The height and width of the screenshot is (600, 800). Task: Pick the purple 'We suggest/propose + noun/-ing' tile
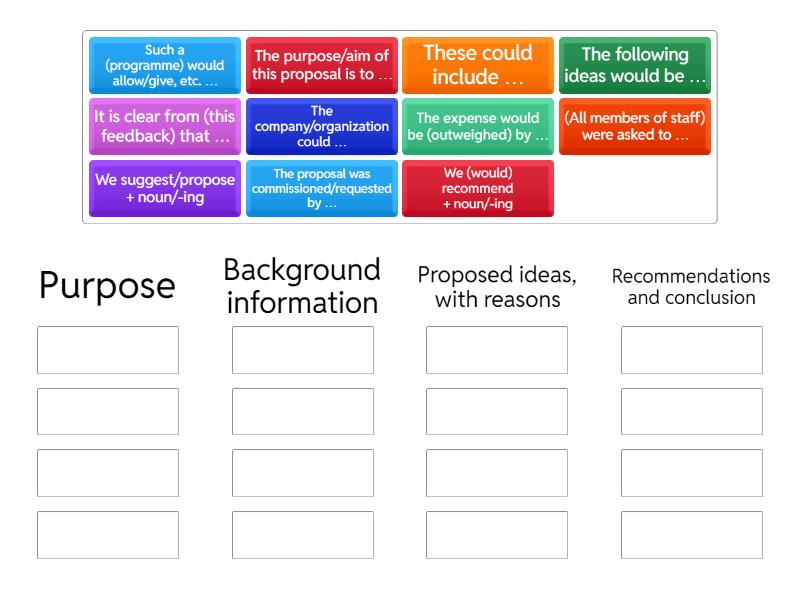point(165,188)
